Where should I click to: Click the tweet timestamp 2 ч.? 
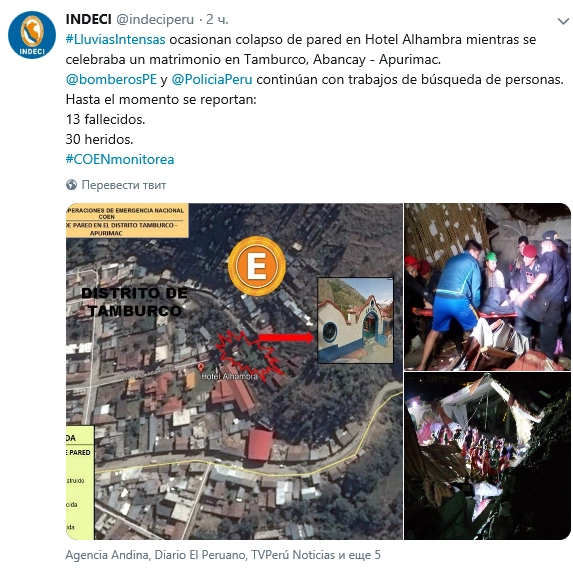(217, 19)
